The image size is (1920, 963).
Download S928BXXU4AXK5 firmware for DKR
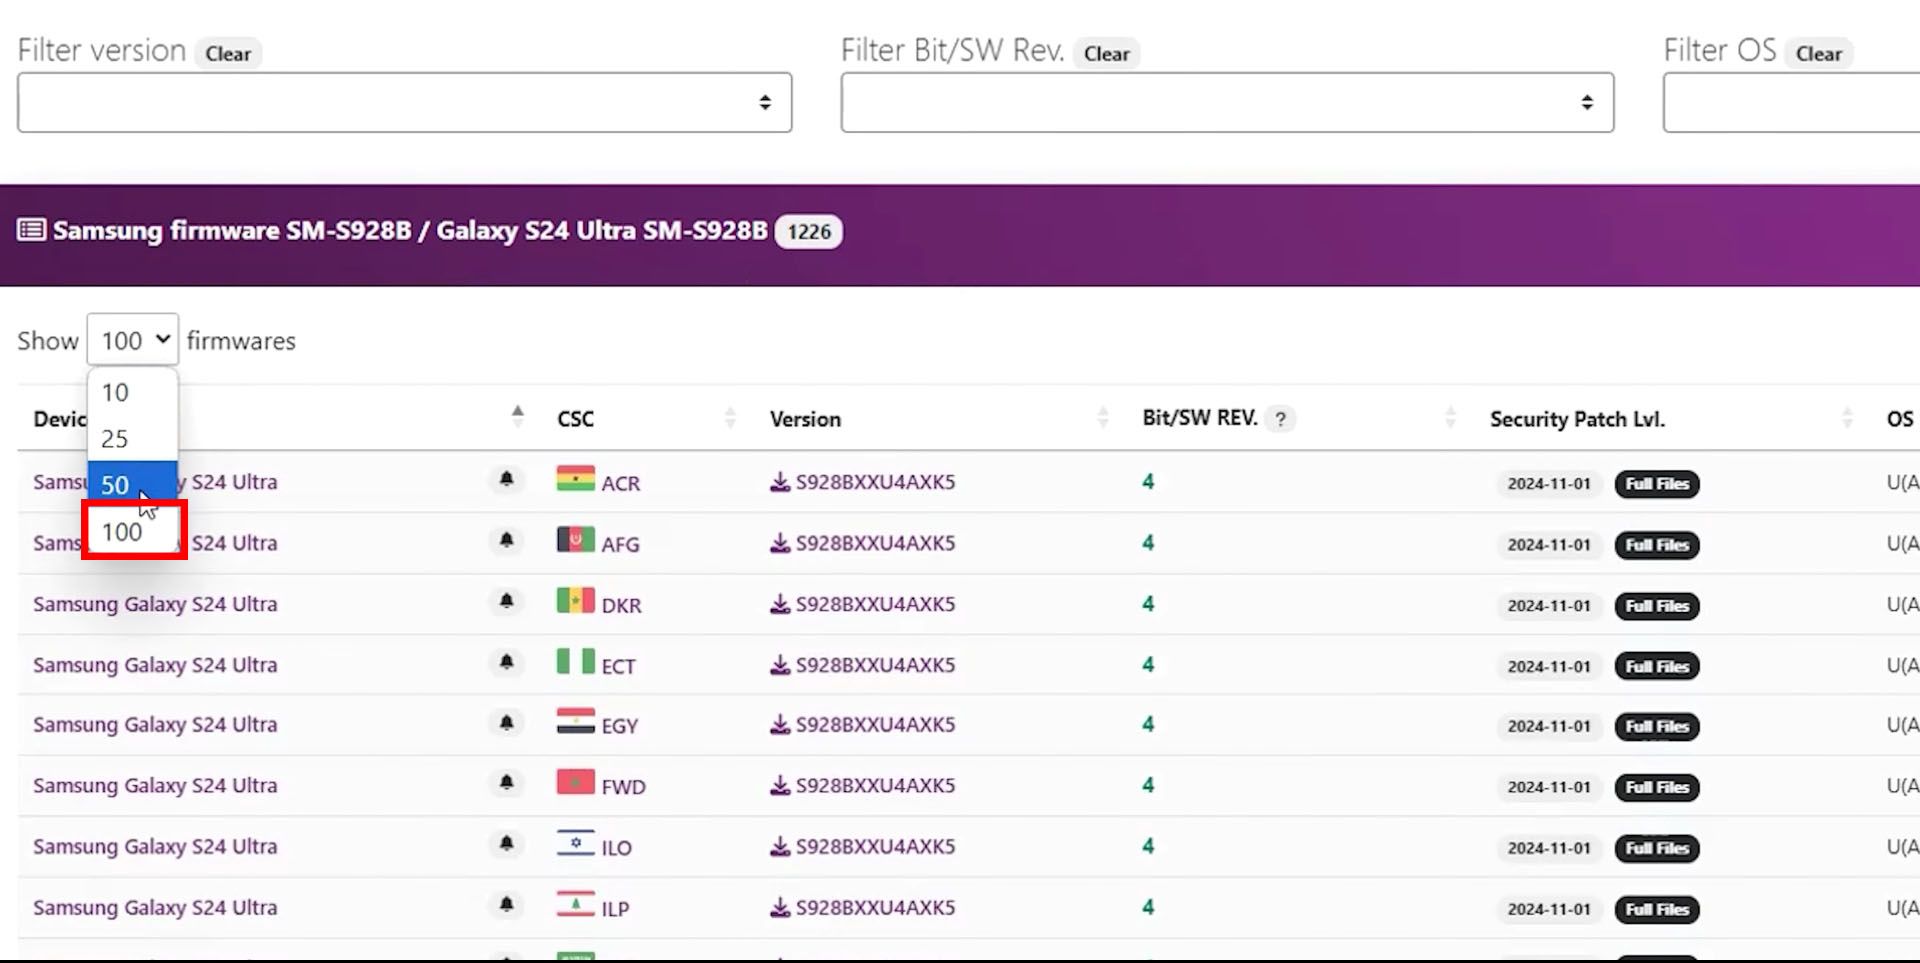(x=863, y=604)
